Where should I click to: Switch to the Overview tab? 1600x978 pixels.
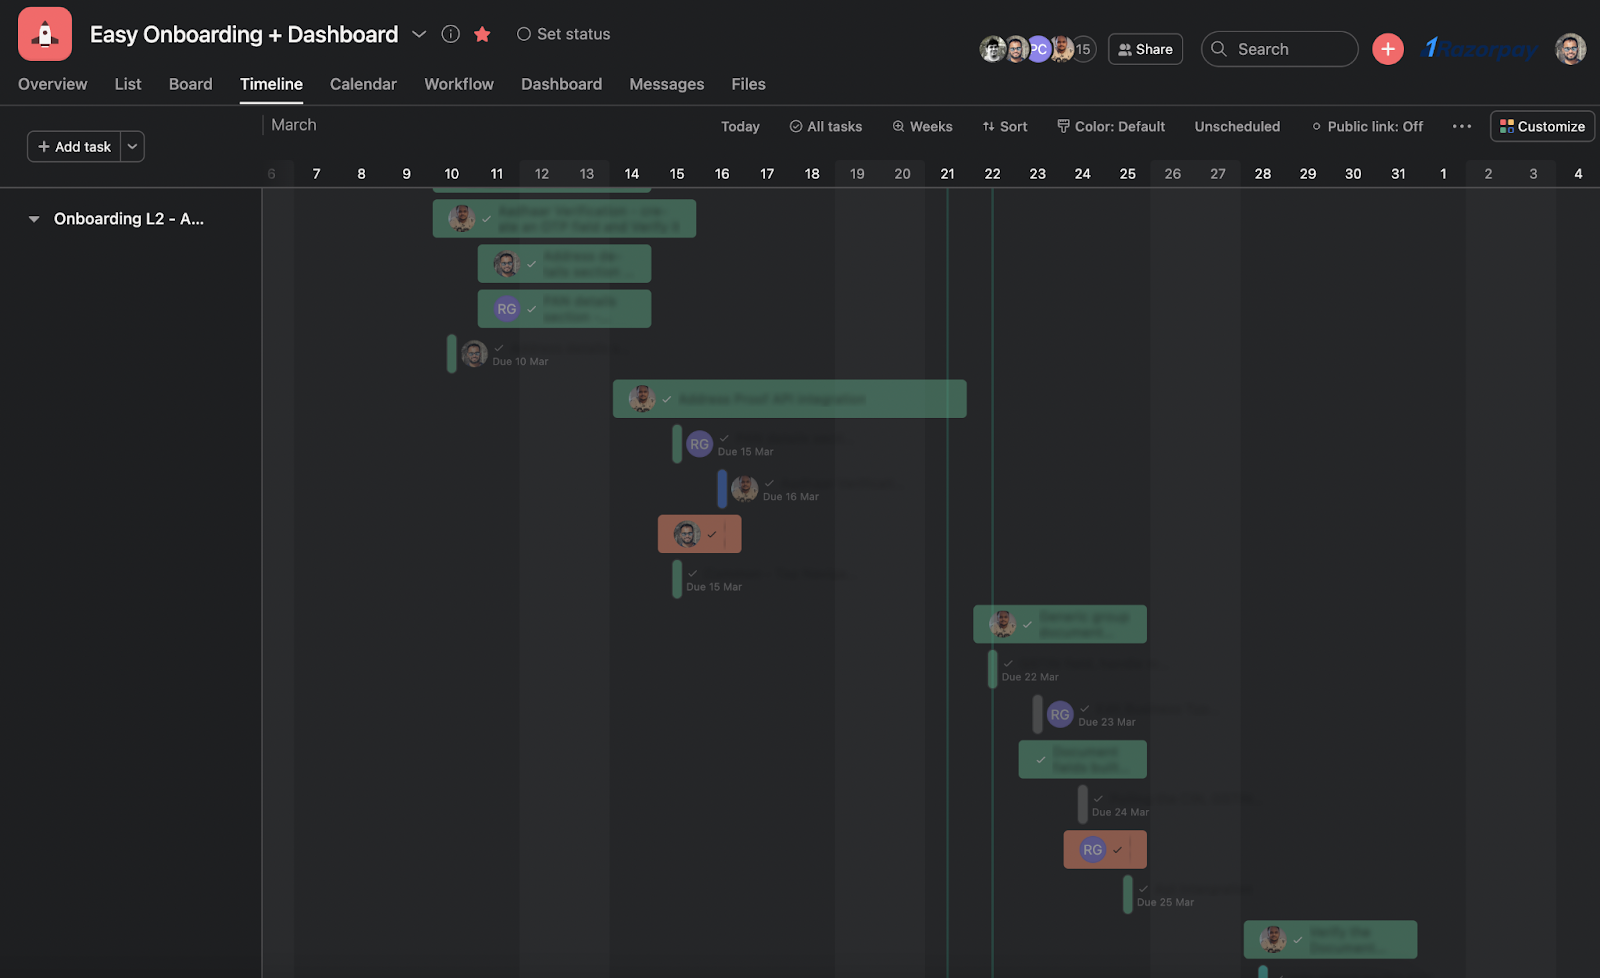(x=52, y=84)
